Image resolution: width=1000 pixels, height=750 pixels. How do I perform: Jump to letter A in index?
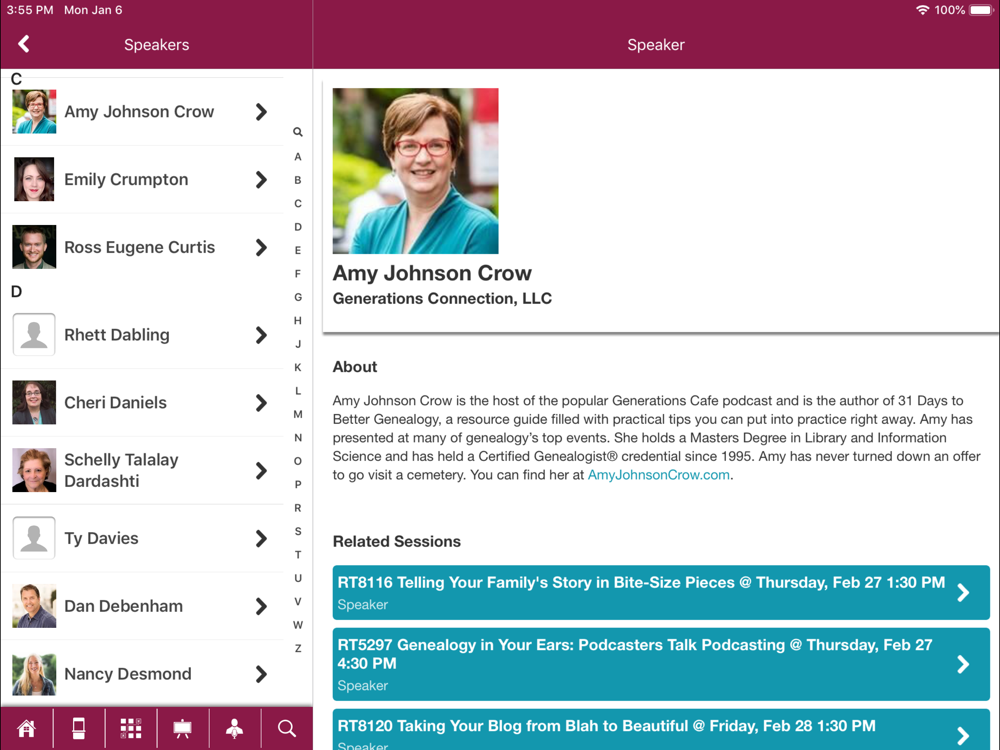click(x=298, y=157)
